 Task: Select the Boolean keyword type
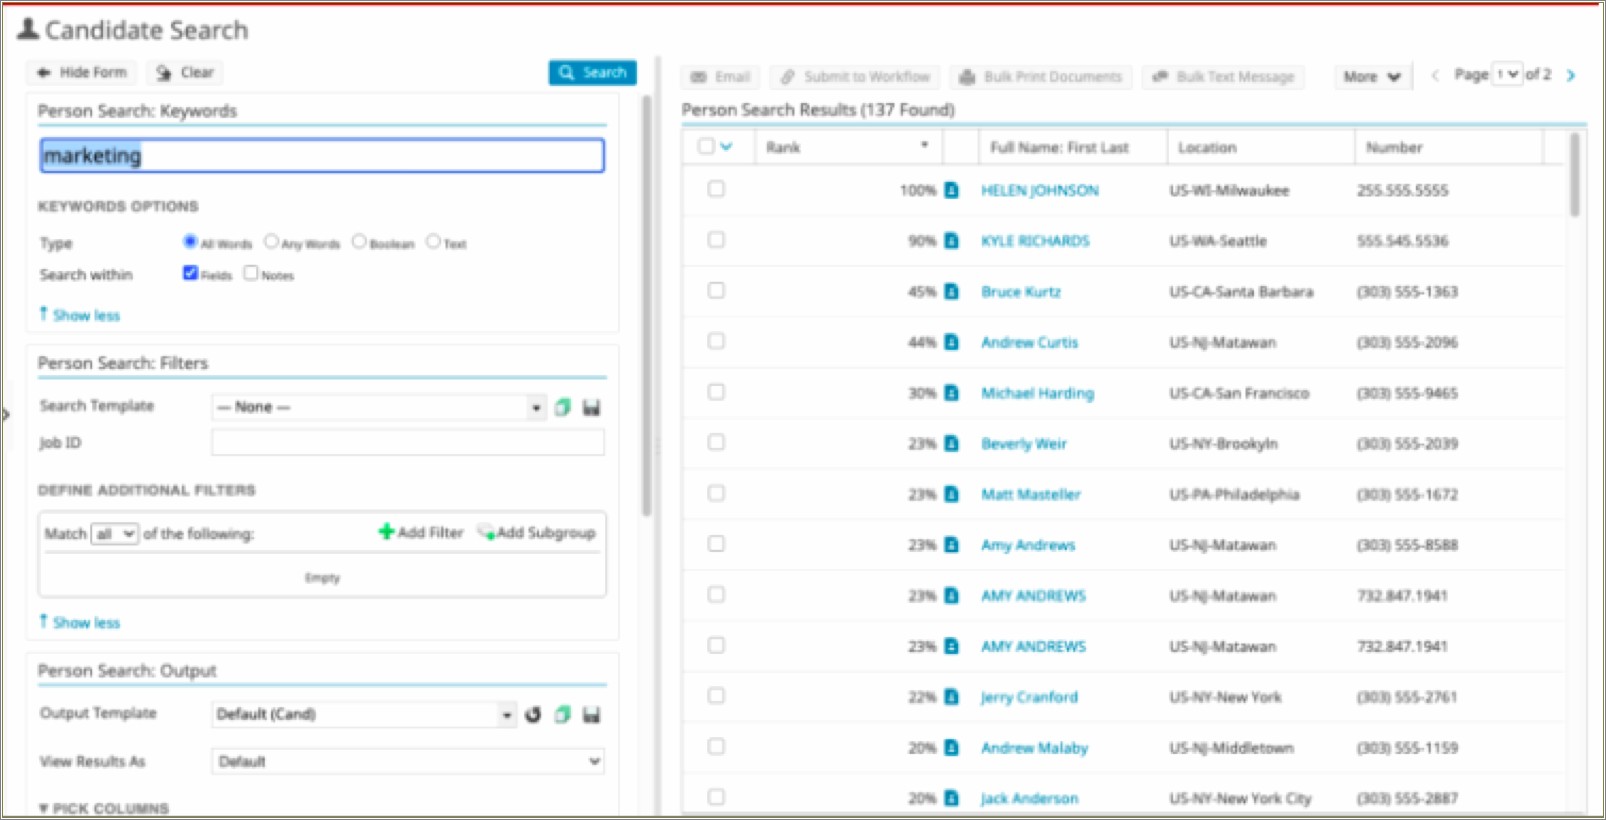coord(359,241)
